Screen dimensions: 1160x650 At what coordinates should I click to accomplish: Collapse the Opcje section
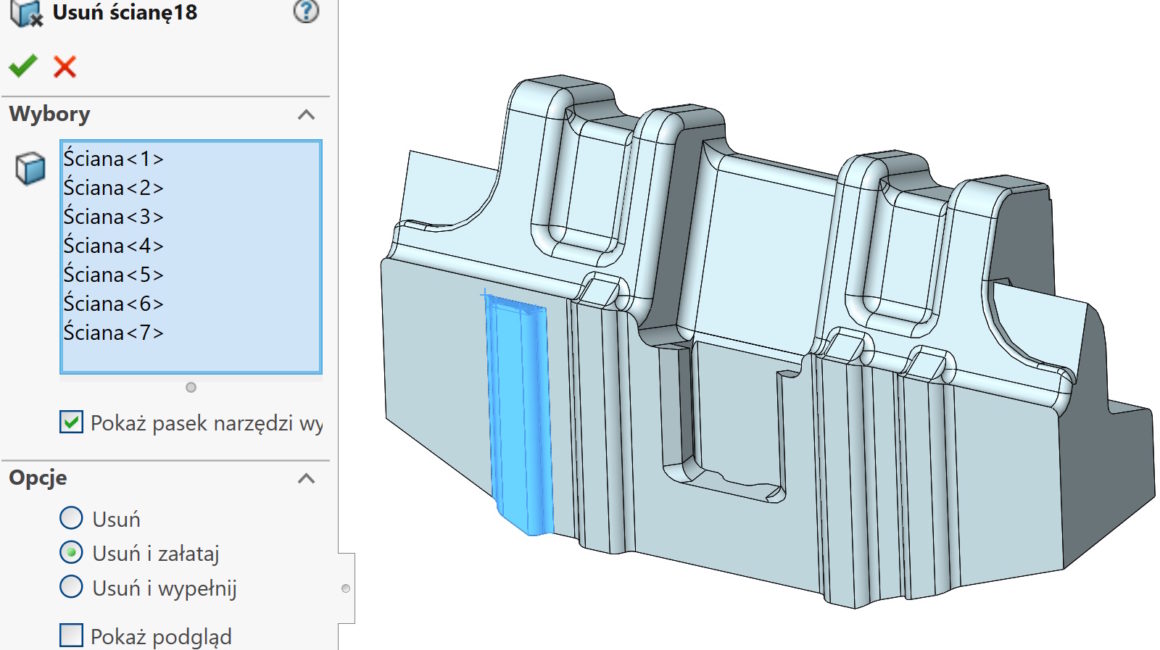point(306,478)
